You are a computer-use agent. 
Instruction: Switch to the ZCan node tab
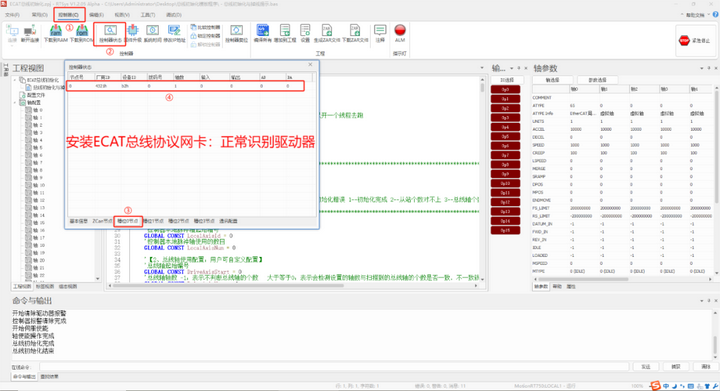click(x=102, y=221)
